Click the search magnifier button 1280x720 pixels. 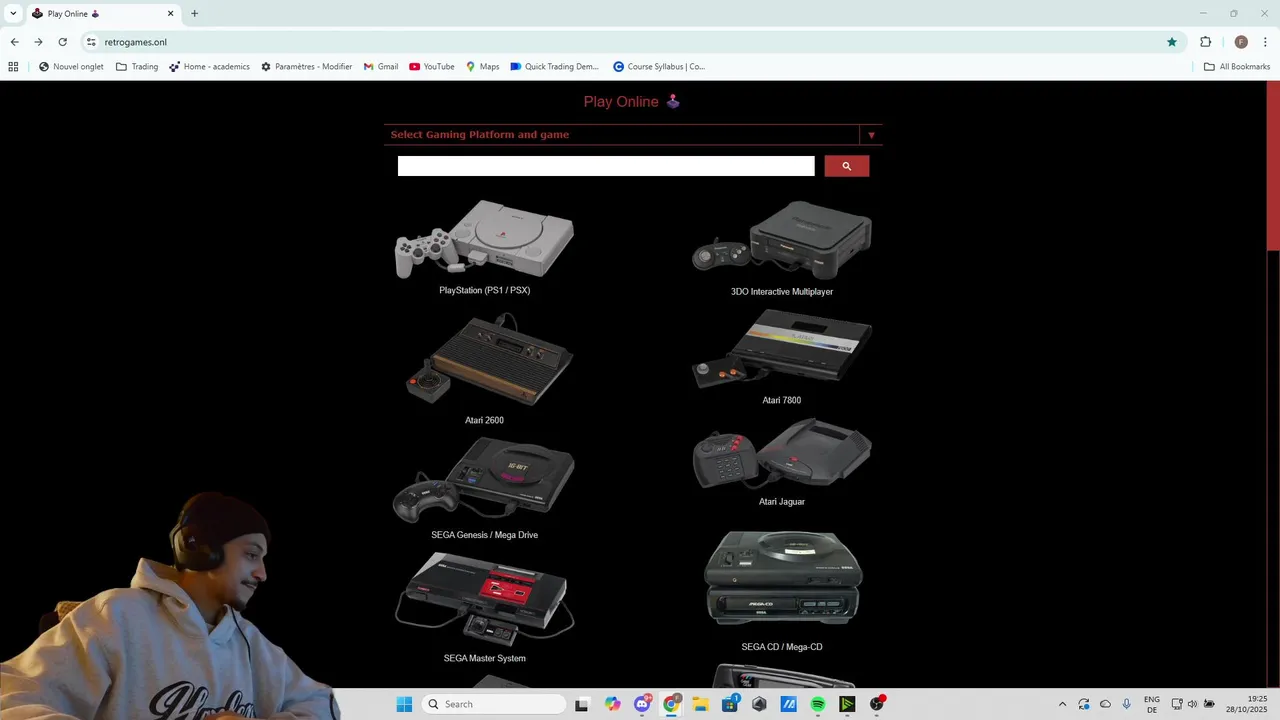tap(846, 166)
